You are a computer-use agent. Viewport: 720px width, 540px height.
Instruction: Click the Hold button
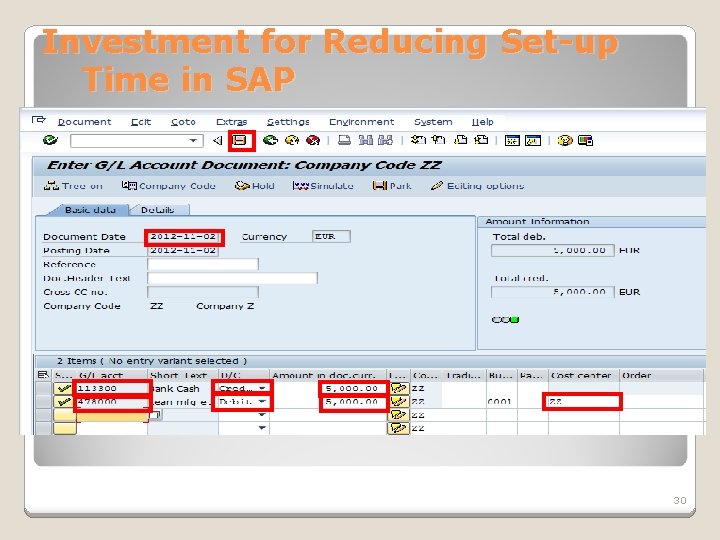tap(254, 186)
